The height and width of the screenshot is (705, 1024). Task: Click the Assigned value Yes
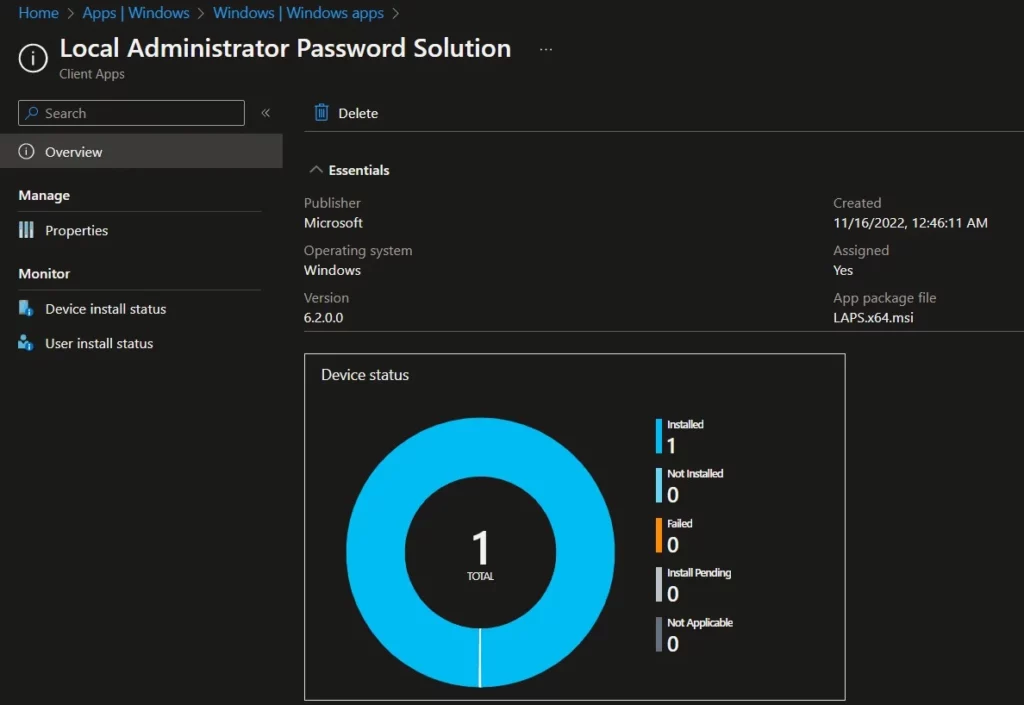(x=842, y=270)
